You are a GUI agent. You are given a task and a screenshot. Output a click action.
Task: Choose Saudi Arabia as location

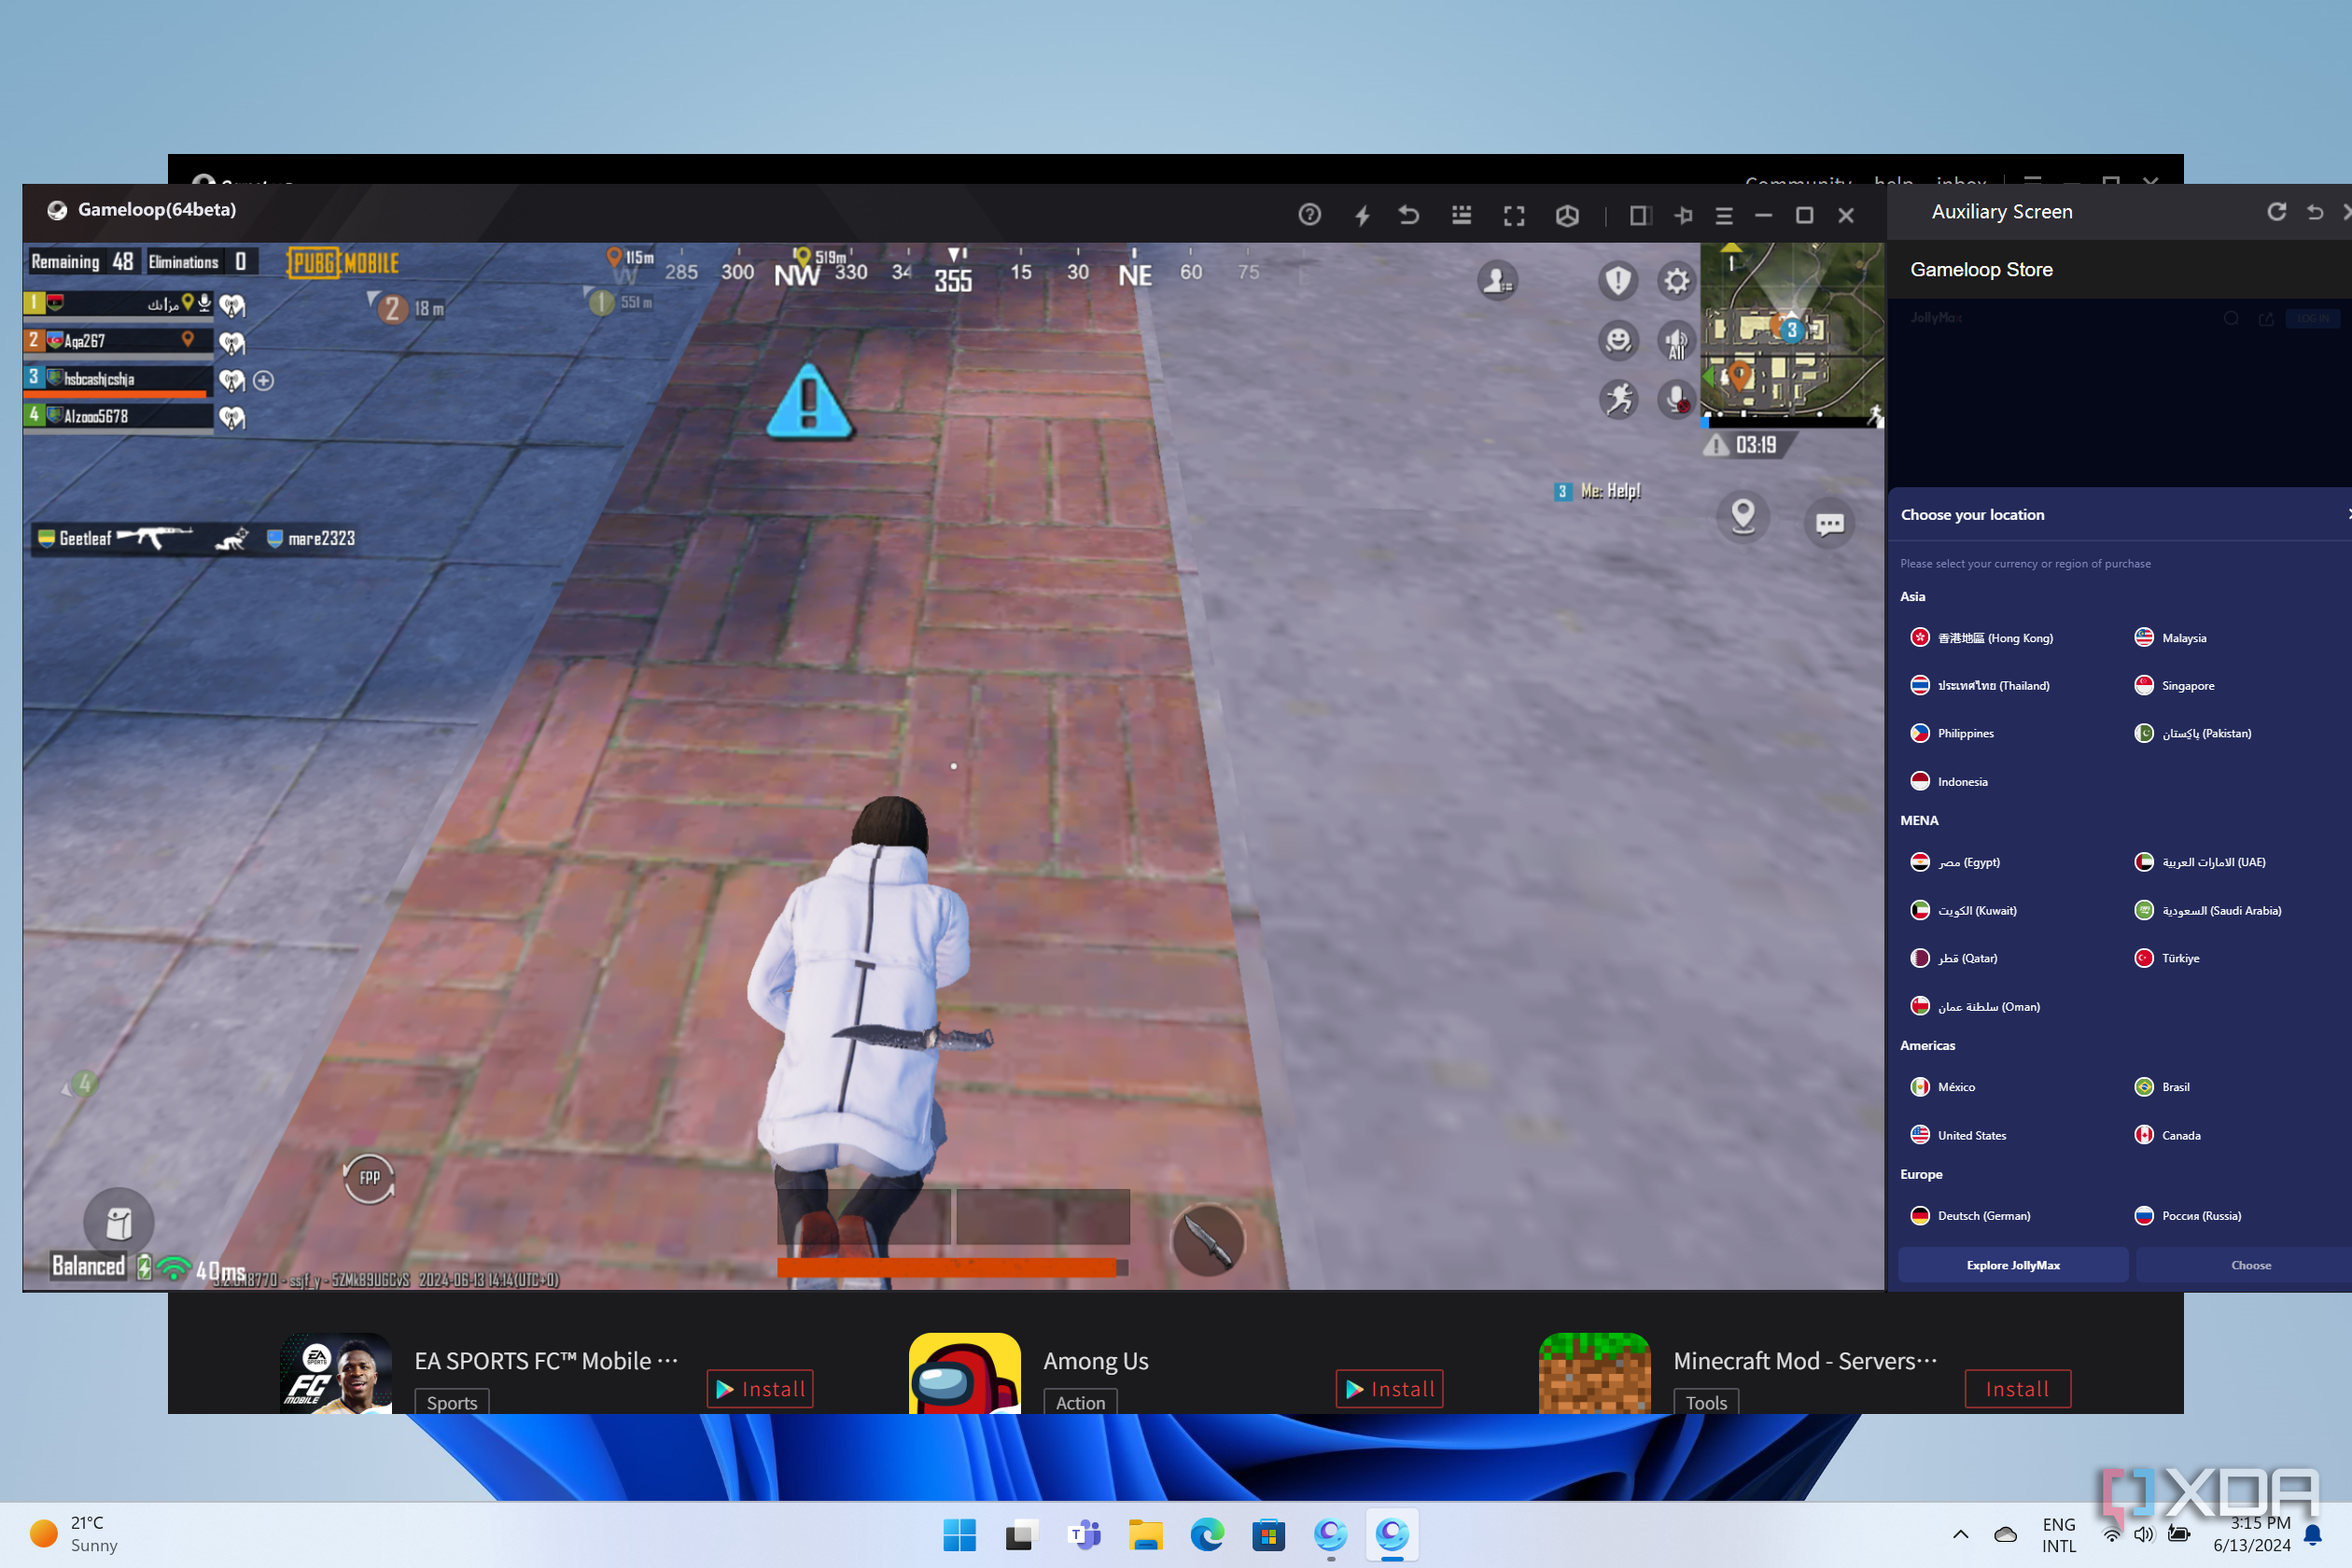(2208, 911)
